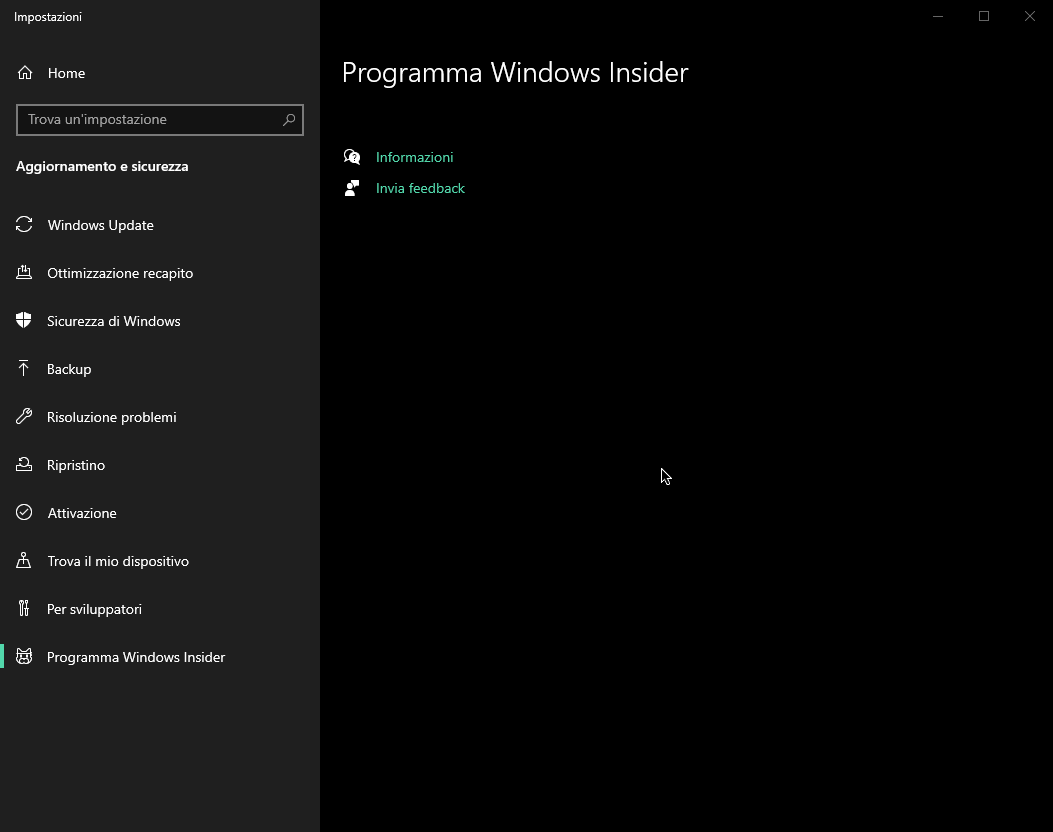Close the Impostazioni window
Viewport: 1053px width, 832px height.
(1029, 16)
